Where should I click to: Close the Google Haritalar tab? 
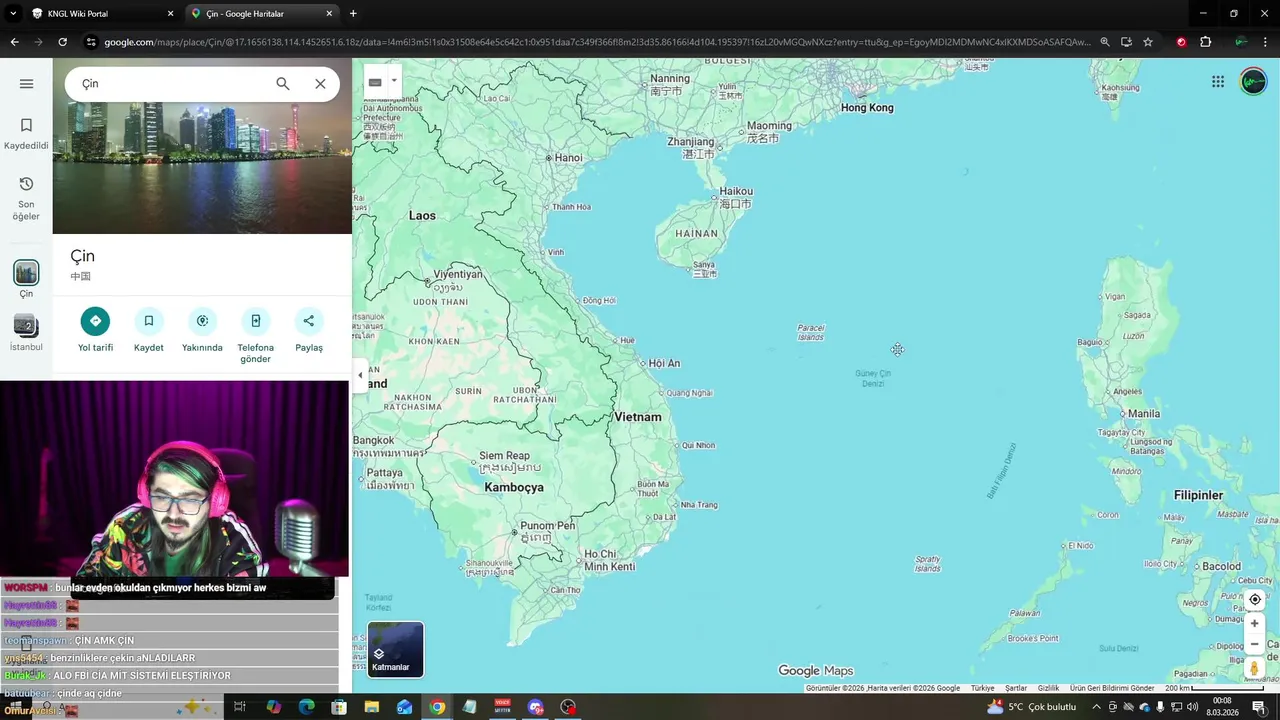330,14
